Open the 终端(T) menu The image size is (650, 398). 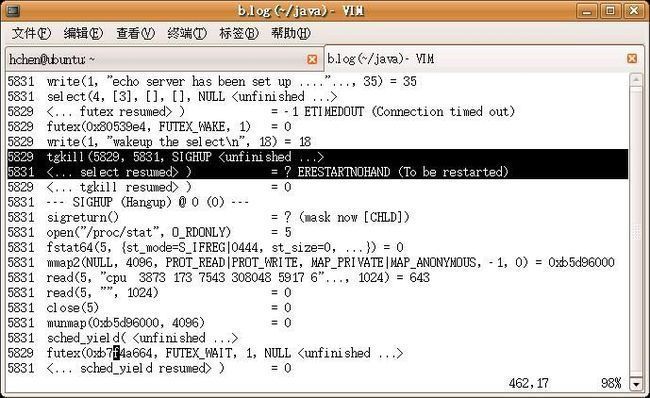coord(187,33)
